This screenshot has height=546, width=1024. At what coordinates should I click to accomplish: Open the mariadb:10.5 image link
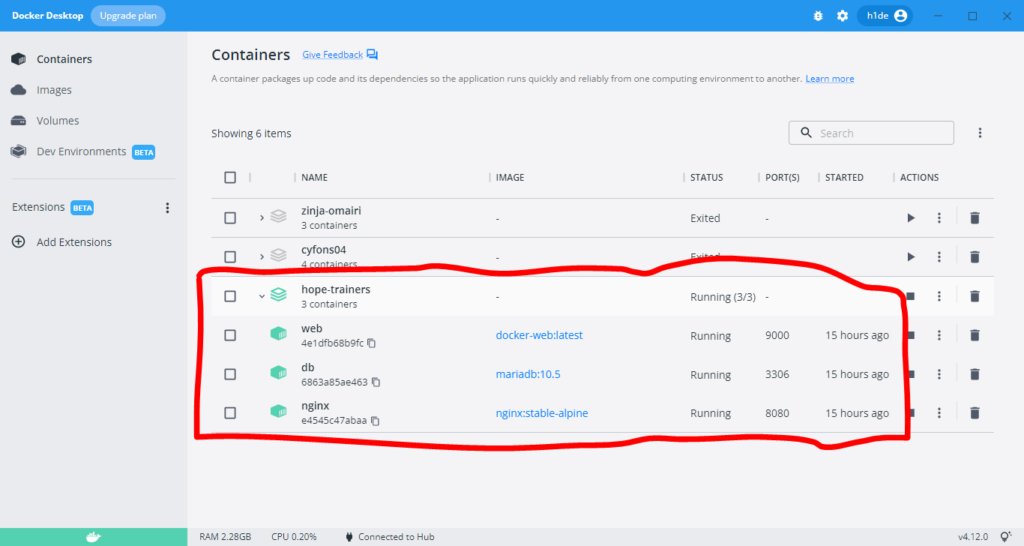click(x=530, y=374)
